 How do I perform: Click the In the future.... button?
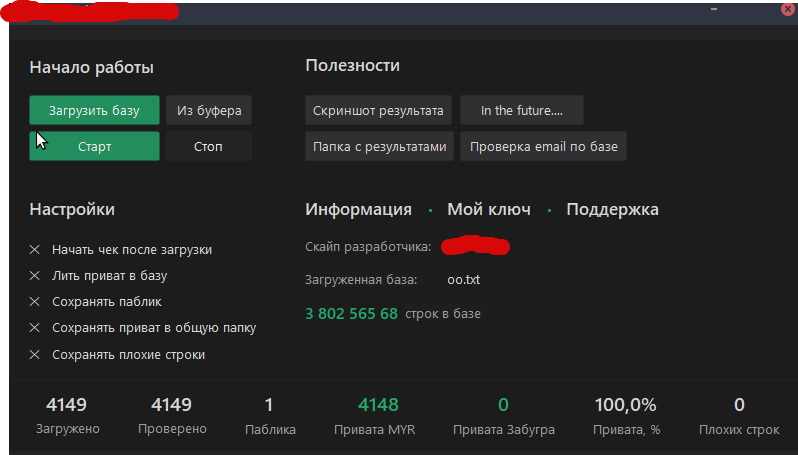click(x=521, y=110)
